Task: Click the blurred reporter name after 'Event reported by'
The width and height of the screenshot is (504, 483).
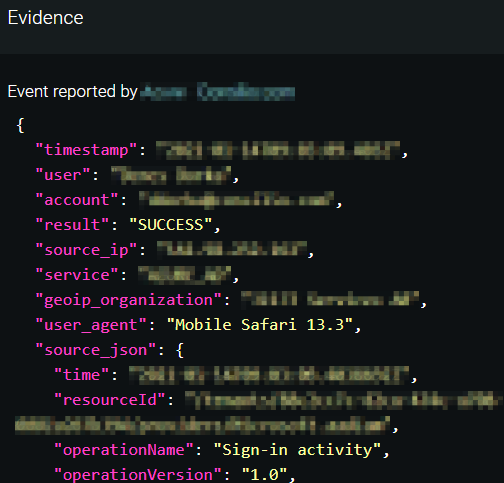Action: pyautogui.click(x=217, y=92)
